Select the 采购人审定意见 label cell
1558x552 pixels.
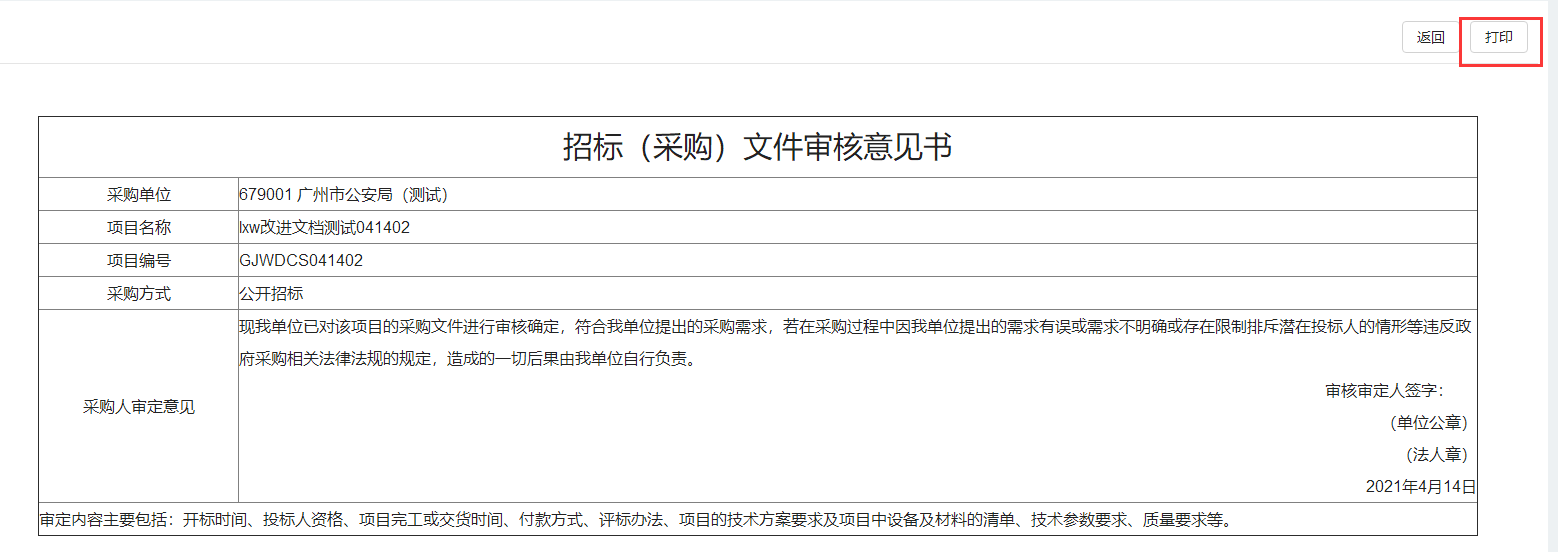139,406
